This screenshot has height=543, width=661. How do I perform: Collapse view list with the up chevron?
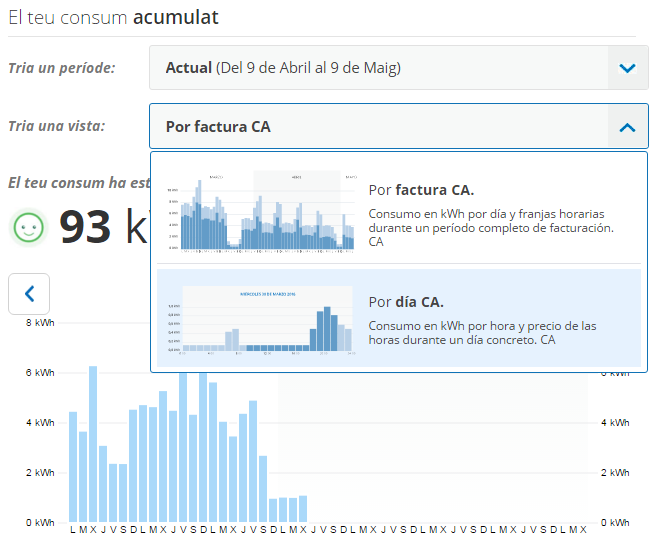point(627,127)
